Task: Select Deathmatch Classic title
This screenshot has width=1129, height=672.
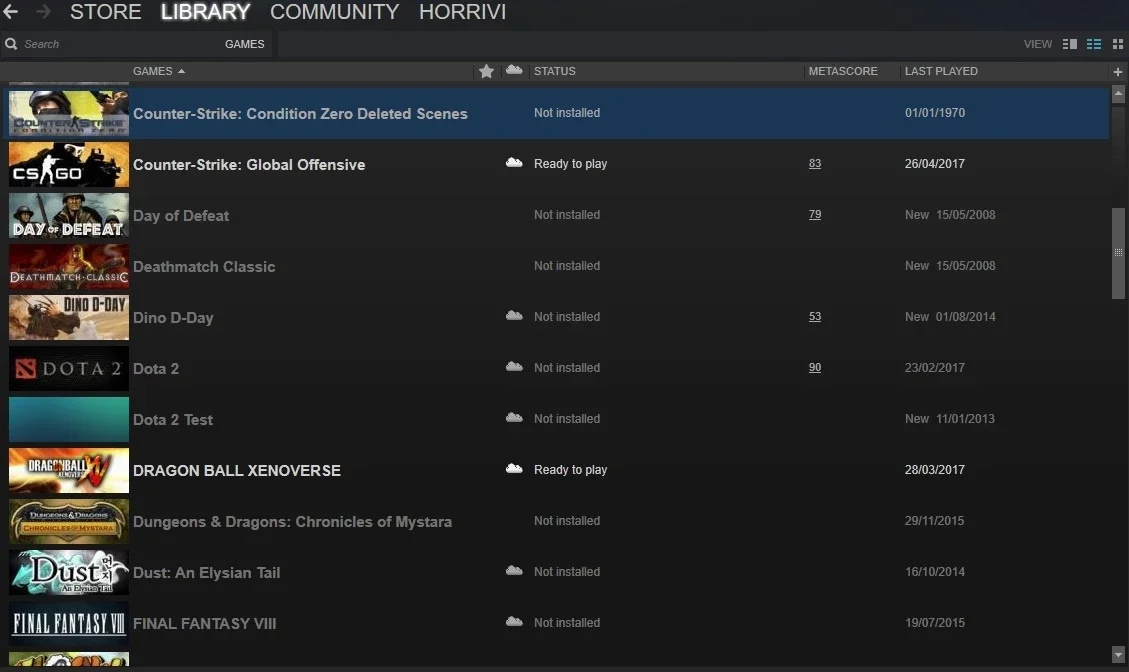Action: pyautogui.click(x=204, y=266)
